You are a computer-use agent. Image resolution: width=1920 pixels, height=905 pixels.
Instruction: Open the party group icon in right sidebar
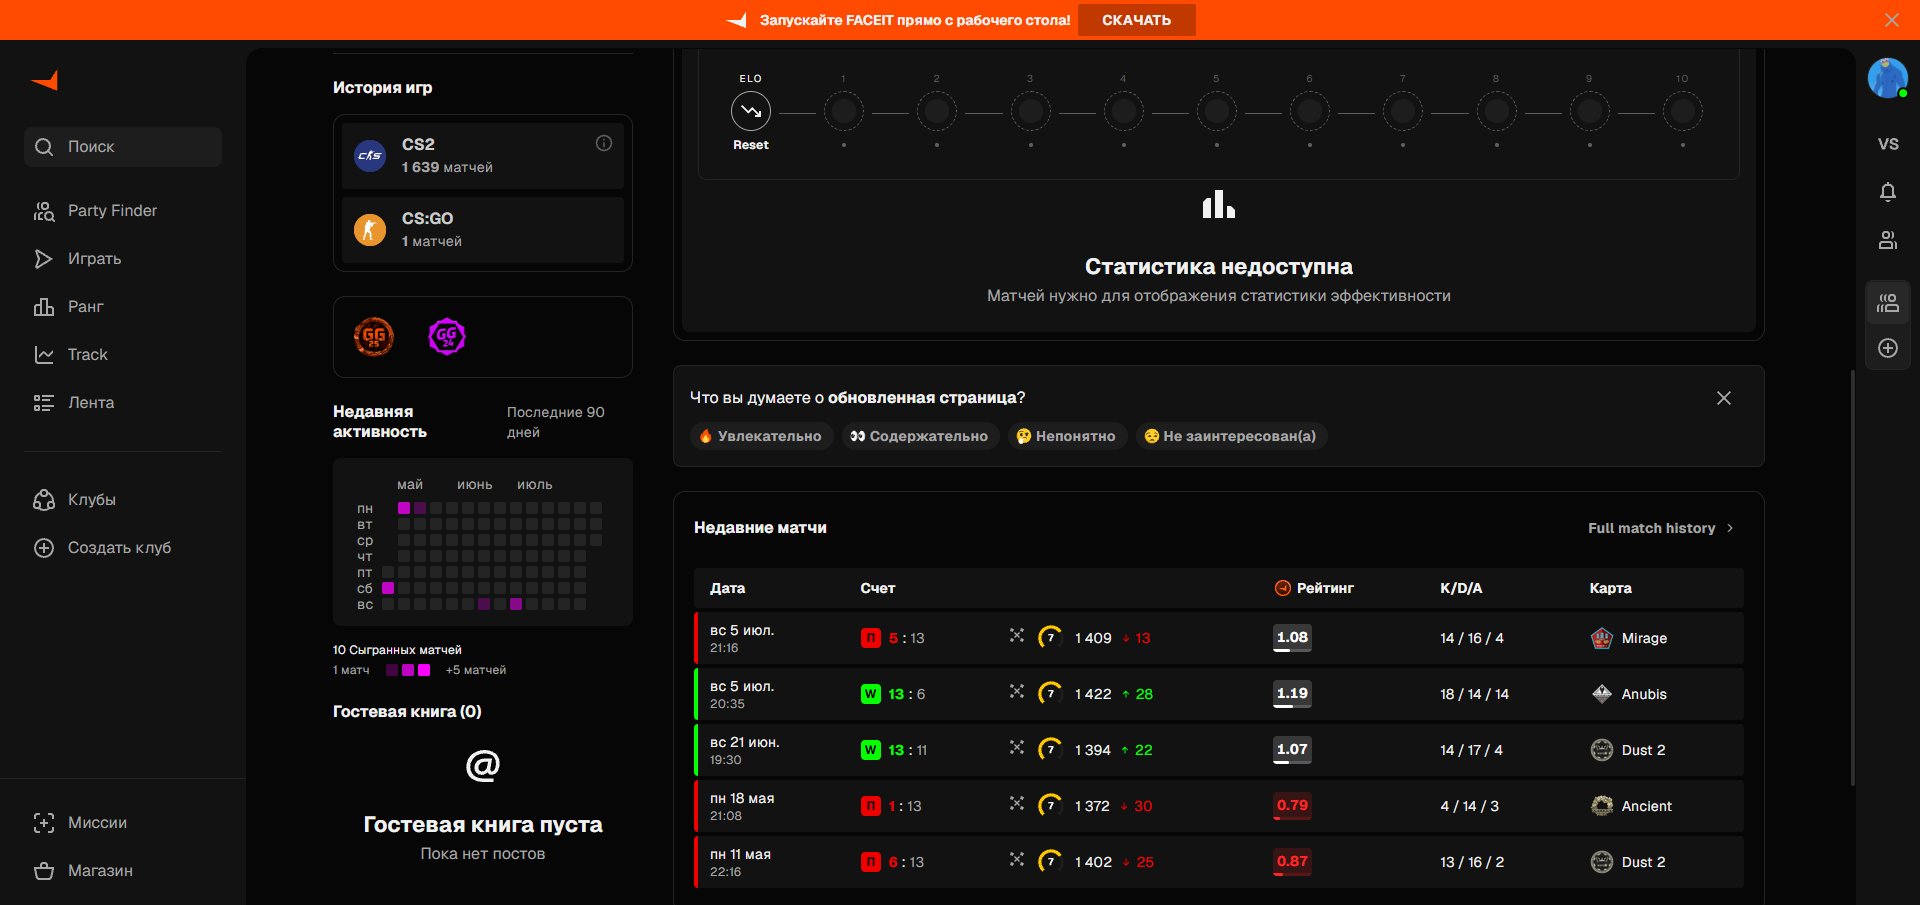pyautogui.click(x=1888, y=302)
